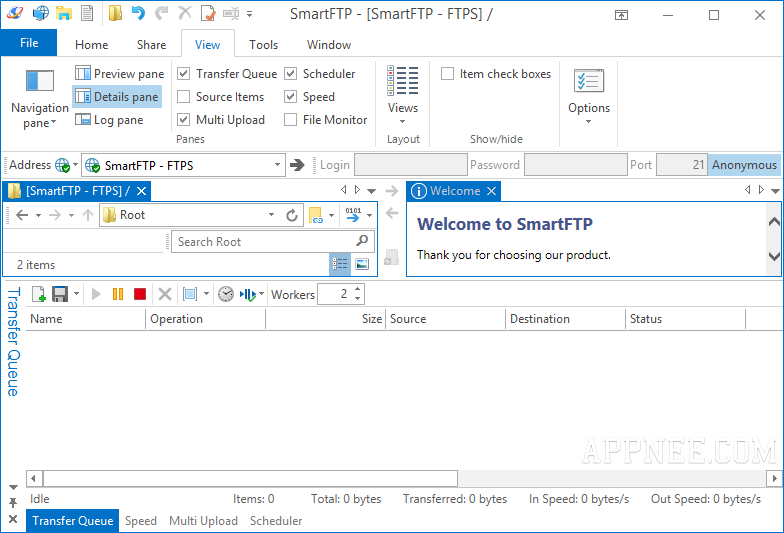The height and width of the screenshot is (533, 784).
Task: Increase the Workers count
Action: (x=358, y=289)
